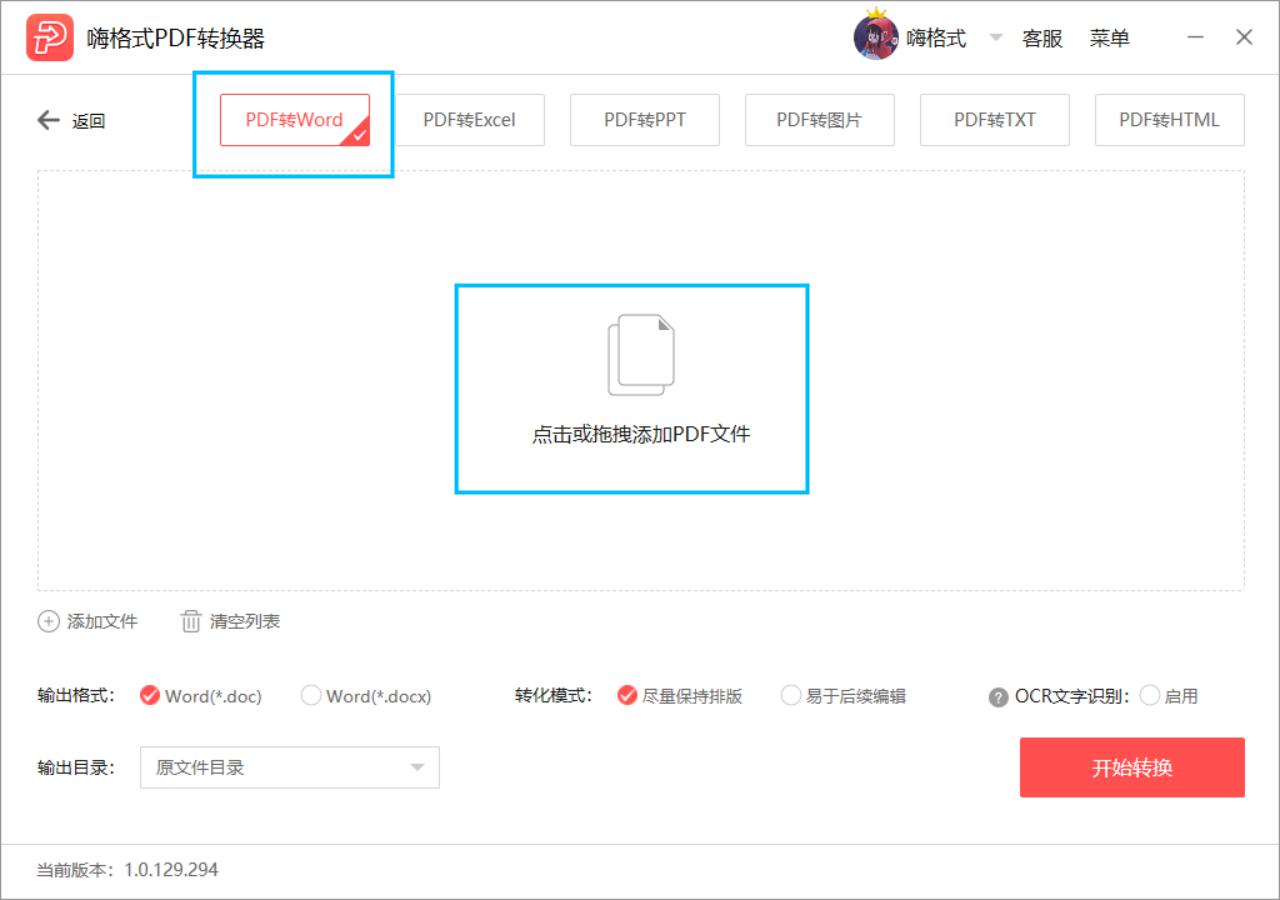Switch to PDF转Excel tab

pyautogui.click(x=470, y=120)
